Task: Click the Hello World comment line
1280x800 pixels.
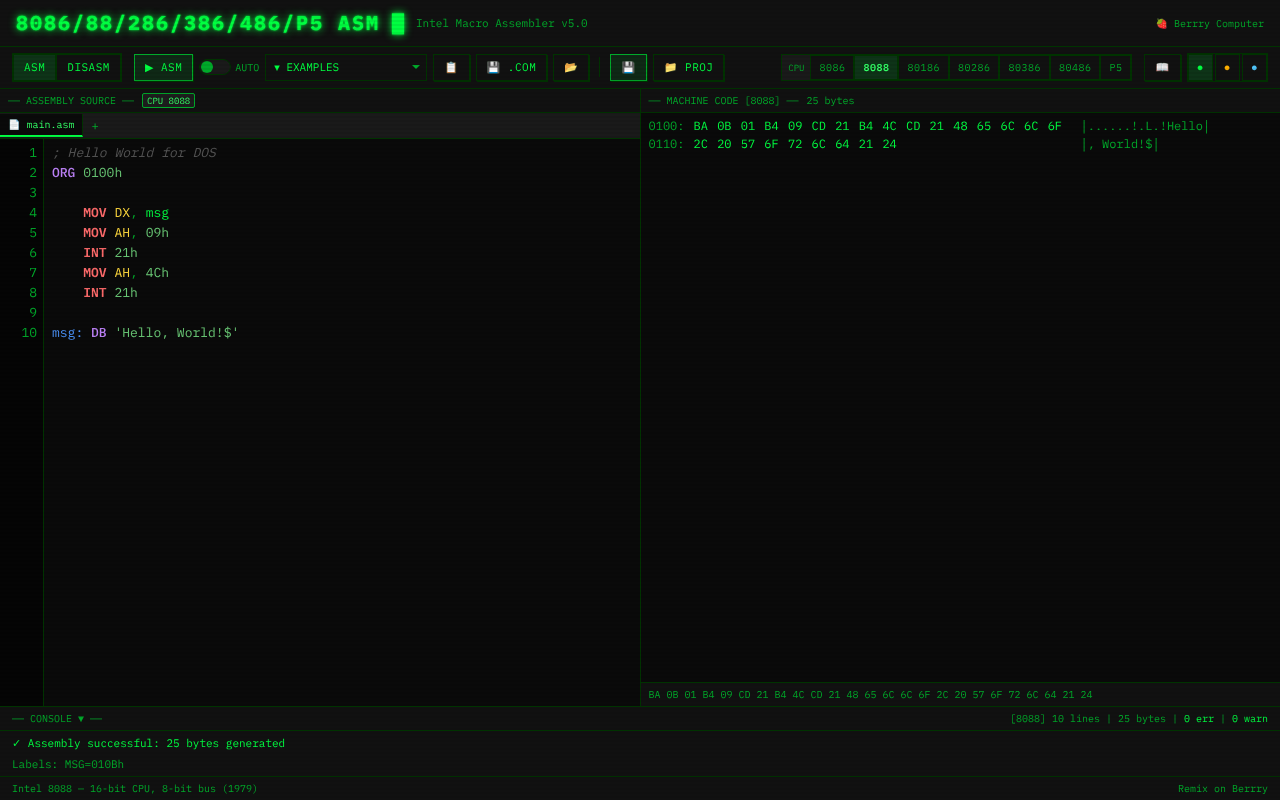Action: pos(134,153)
